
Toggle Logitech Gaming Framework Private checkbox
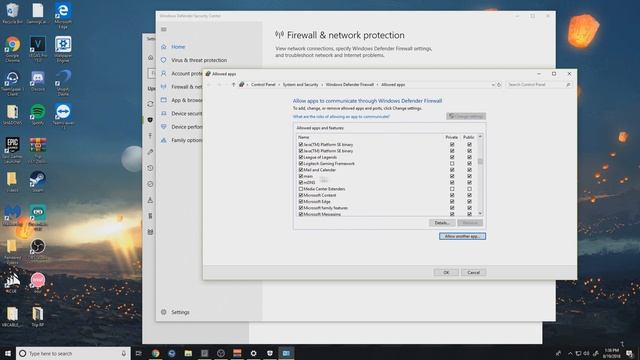click(x=452, y=163)
